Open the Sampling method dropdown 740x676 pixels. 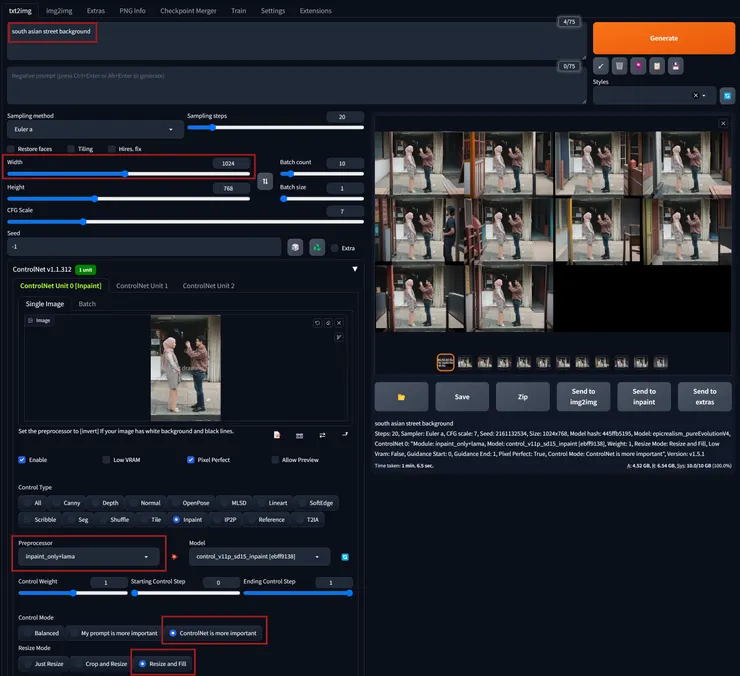coord(94,129)
